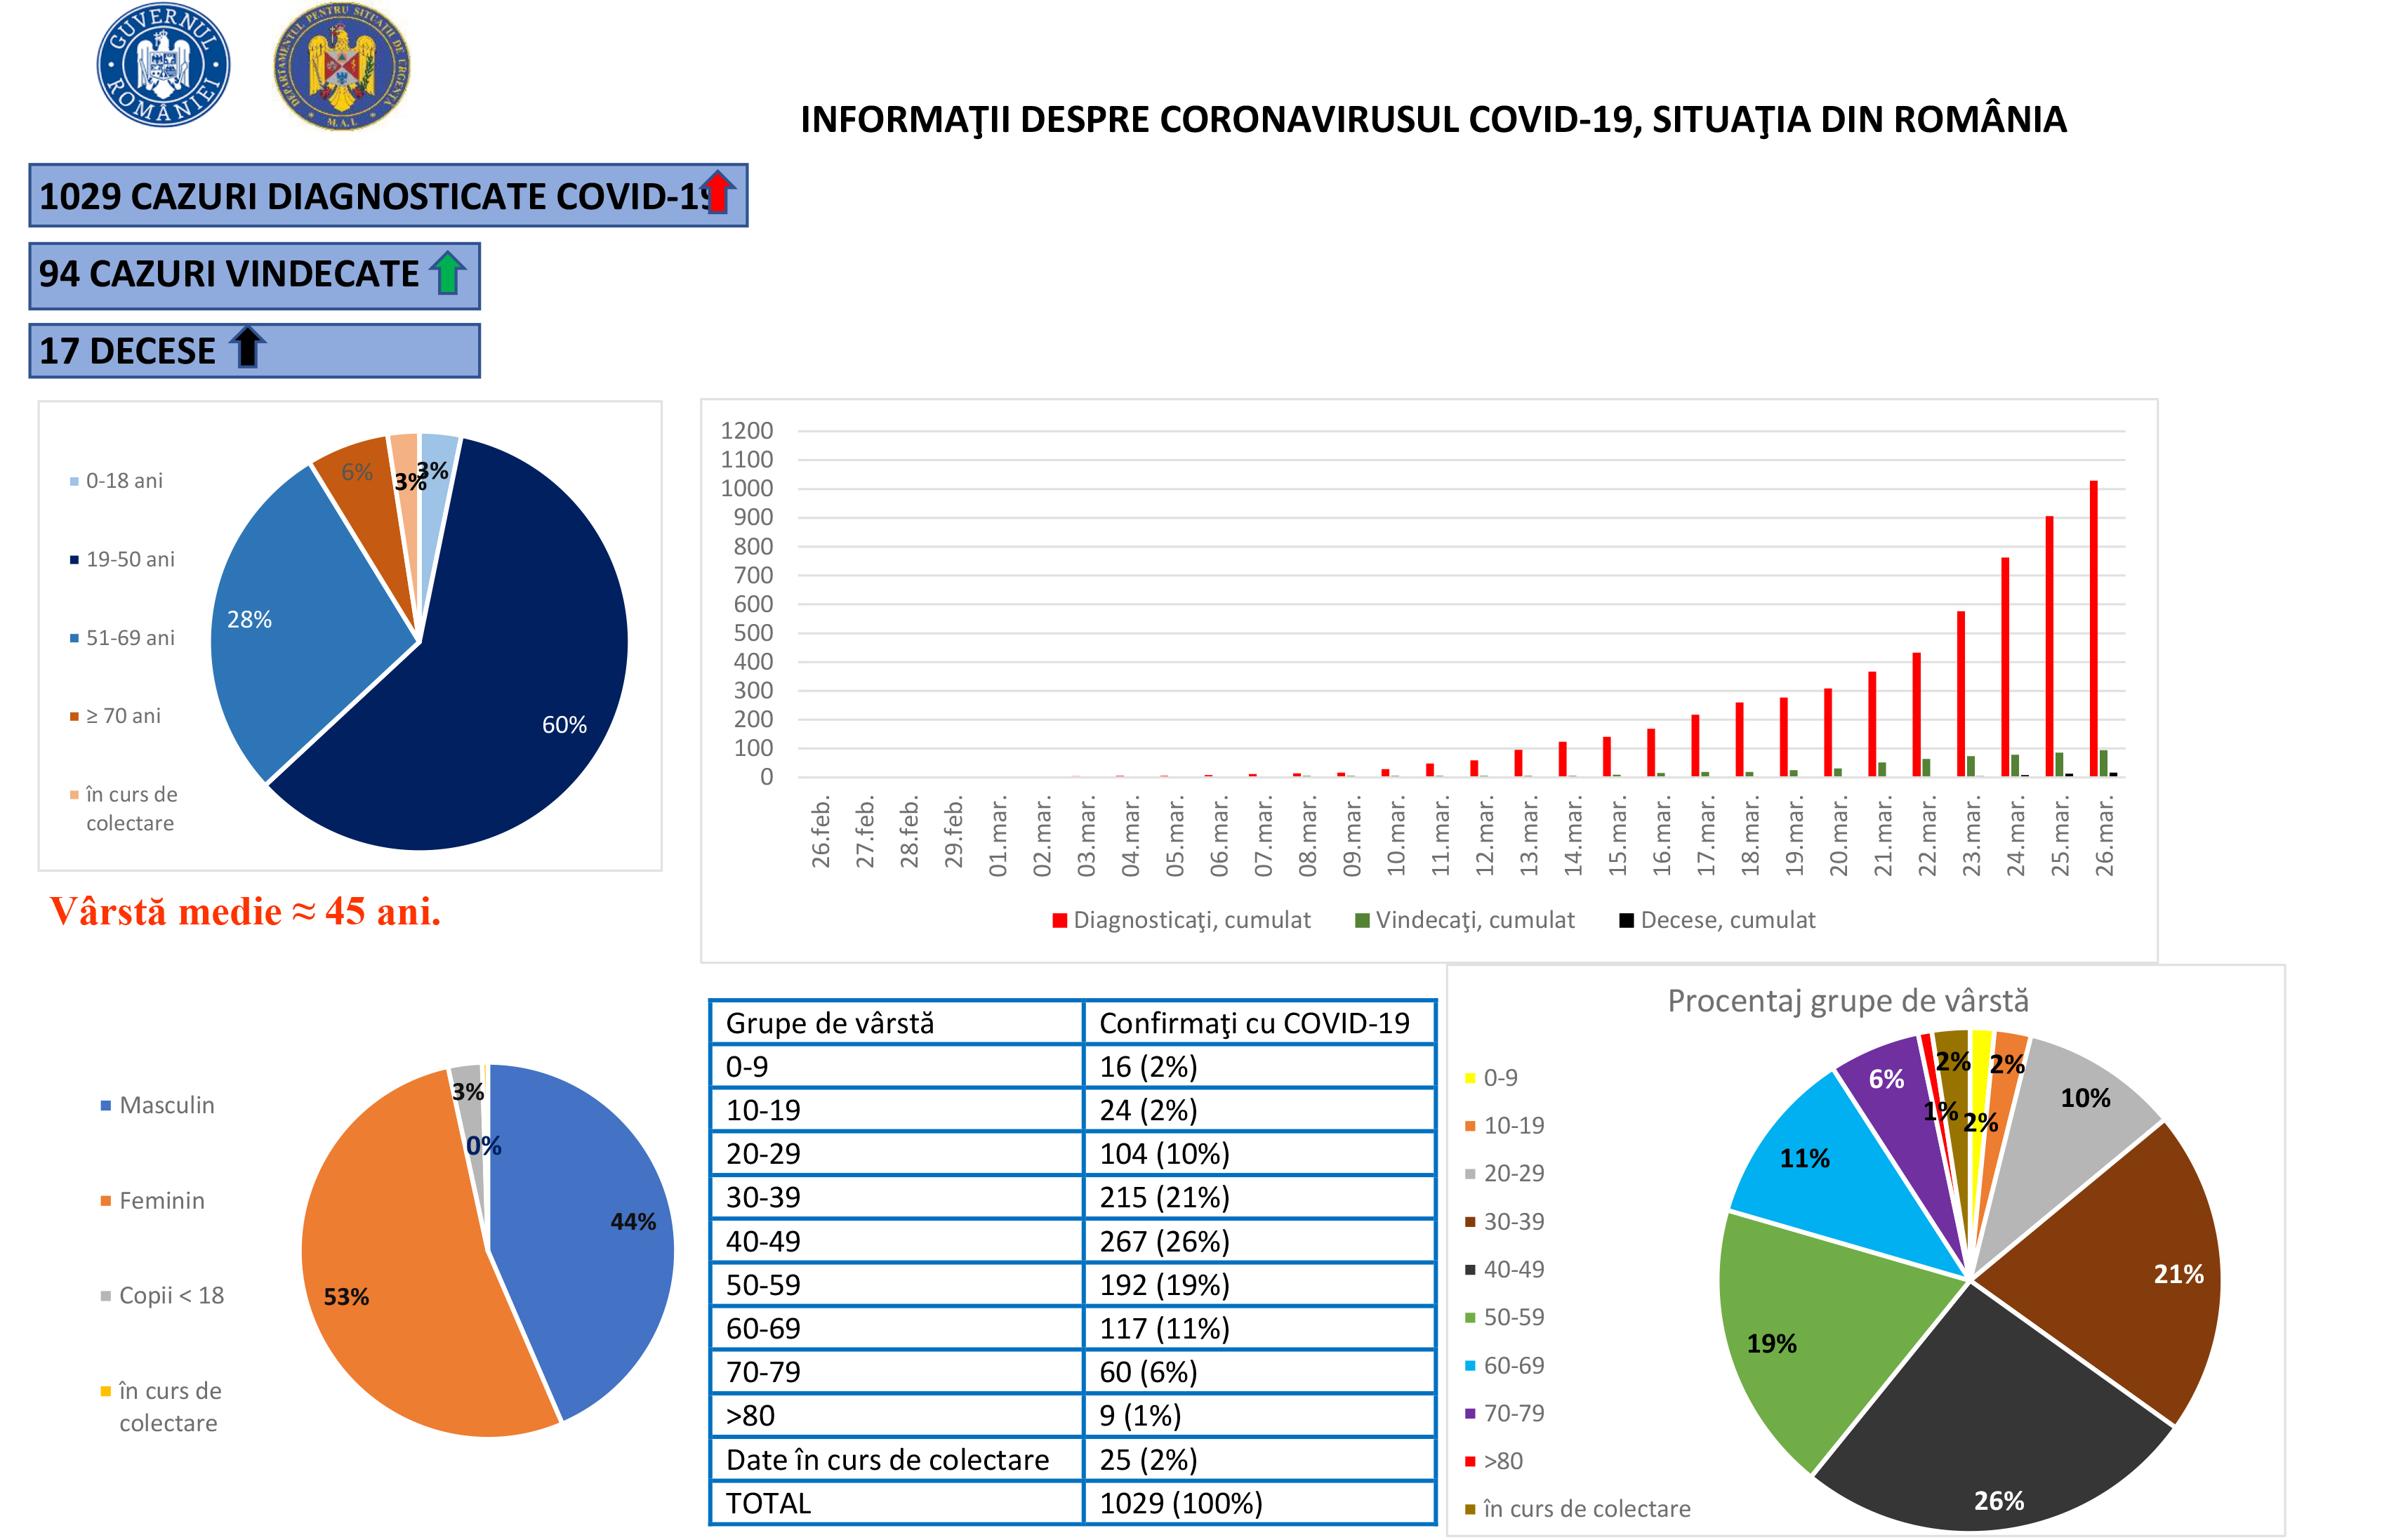2396x1540 pixels.
Task: Click the Guvernul României coat of arms logo
Action: point(163,65)
